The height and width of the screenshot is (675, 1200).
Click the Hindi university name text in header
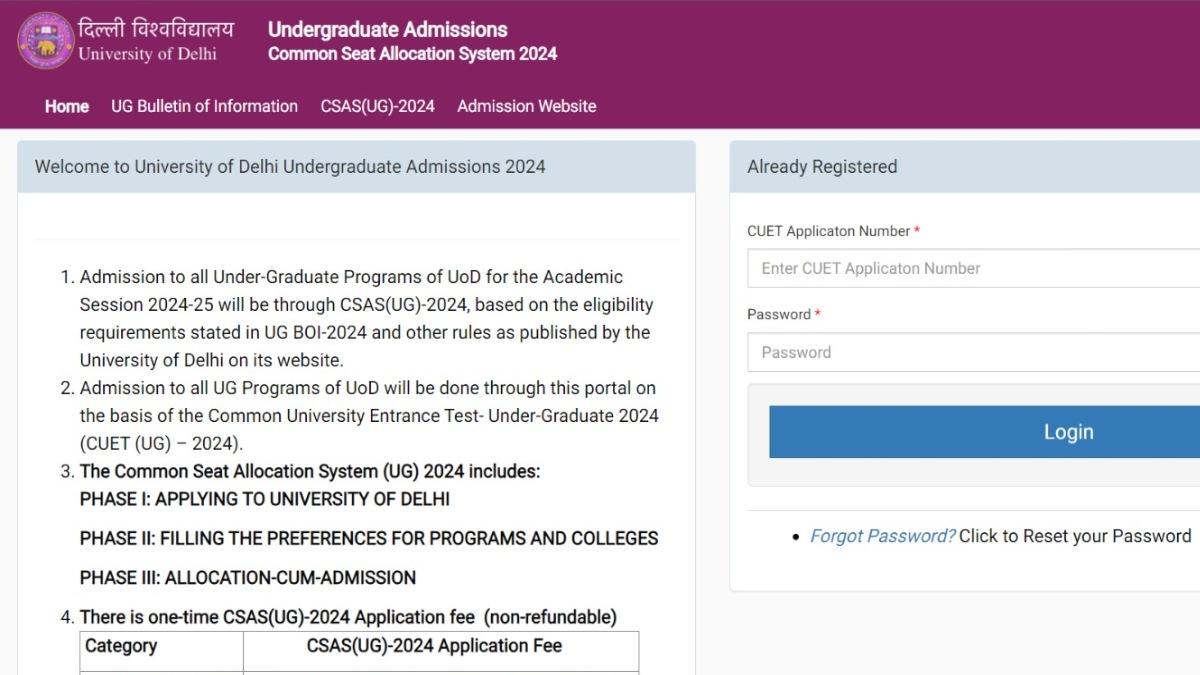coord(155,29)
